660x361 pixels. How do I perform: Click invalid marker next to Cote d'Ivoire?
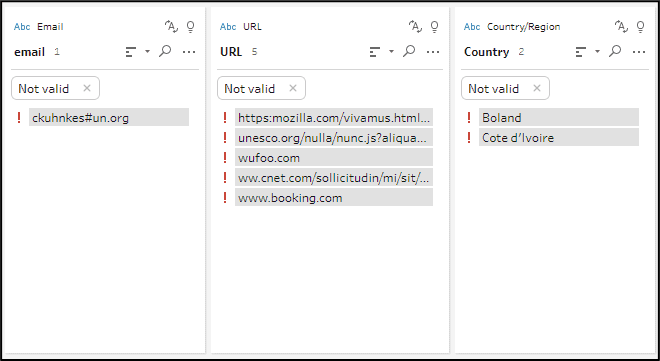click(x=469, y=138)
